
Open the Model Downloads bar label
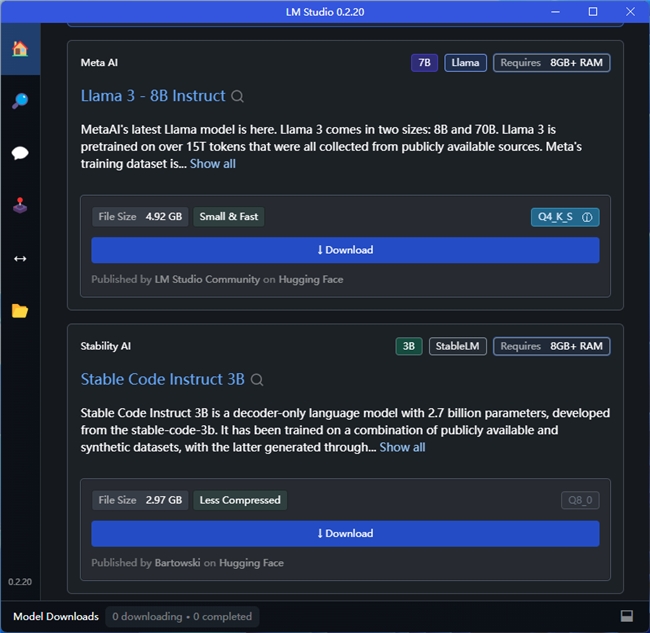56,617
